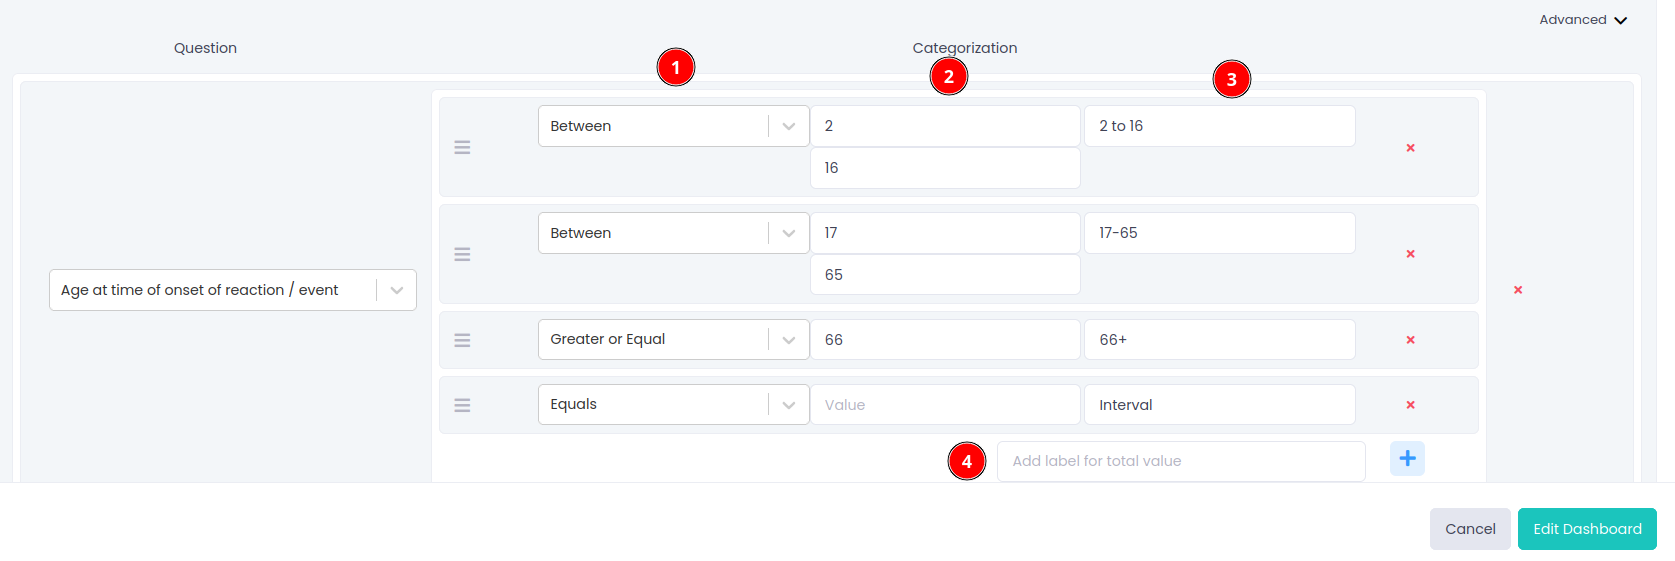Viewport: 1675px width, 561px height.
Task: Click the Edit Dashboard button
Action: coord(1586,529)
